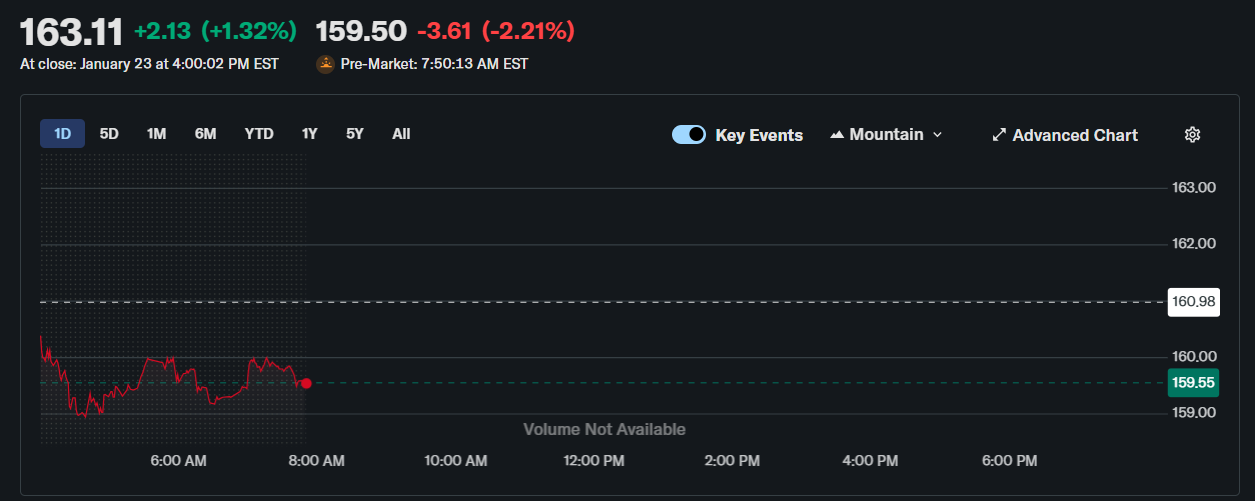
Task: Select the 6M time range
Action: [x=205, y=134]
